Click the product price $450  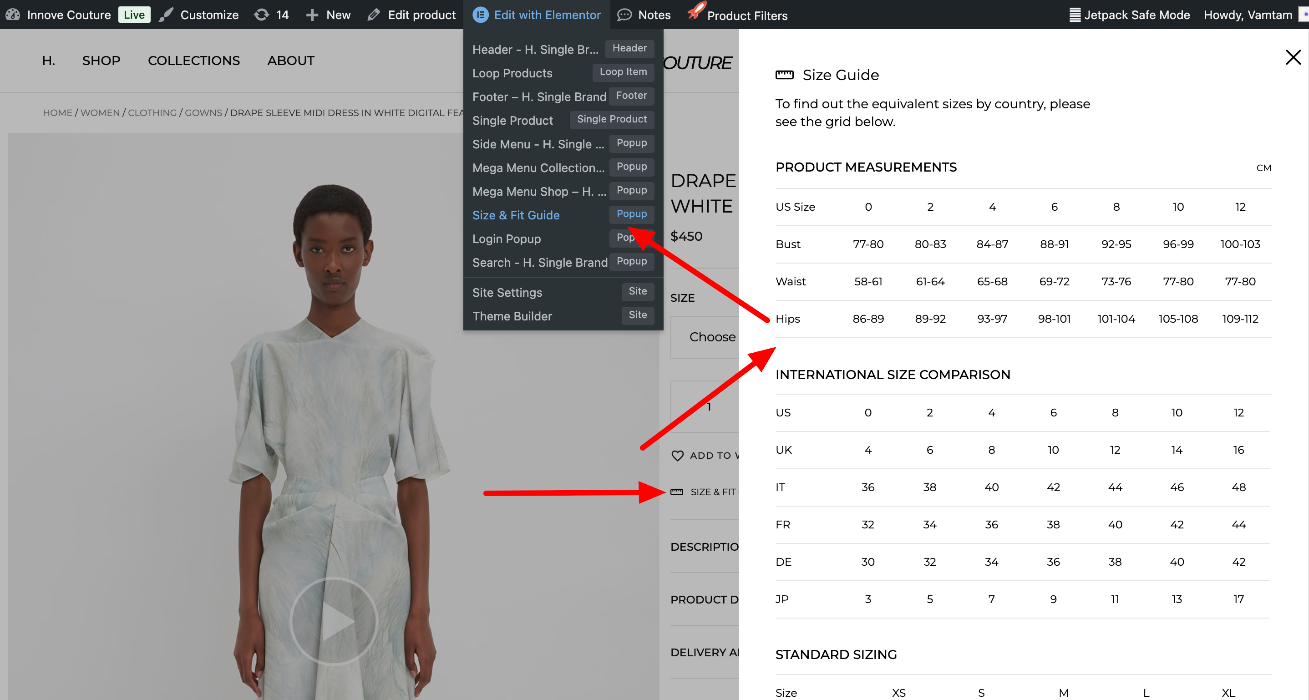pos(686,237)
